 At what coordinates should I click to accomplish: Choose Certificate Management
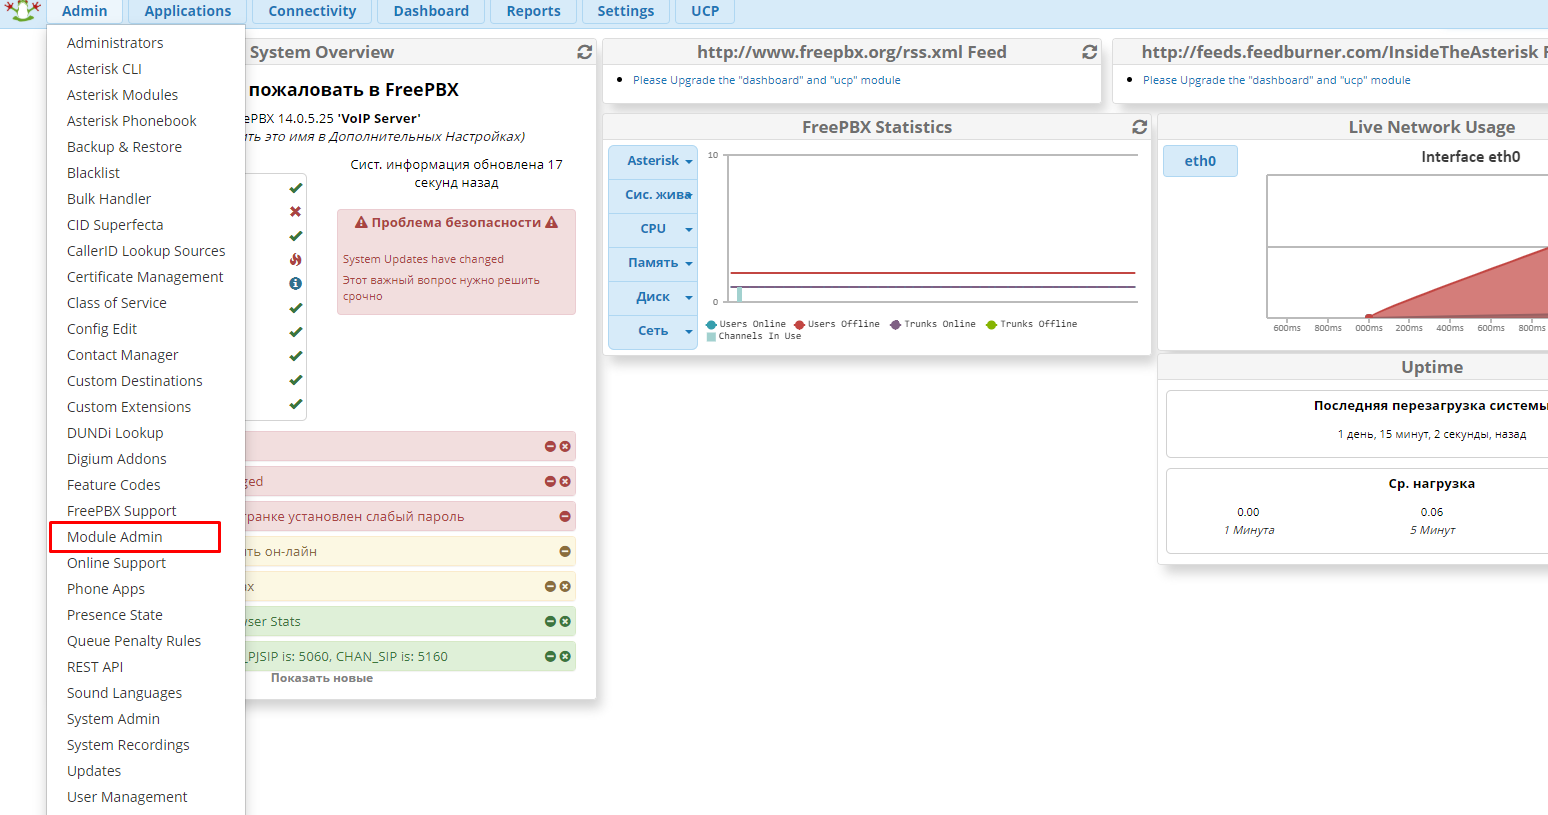145,277
